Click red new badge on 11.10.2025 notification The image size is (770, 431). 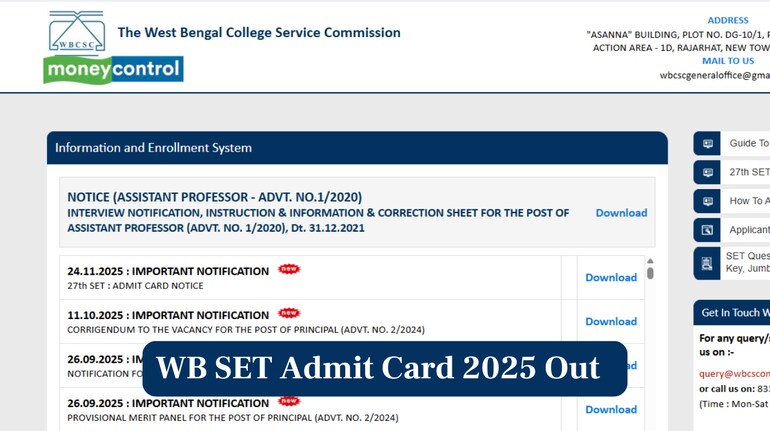[289, 313]
